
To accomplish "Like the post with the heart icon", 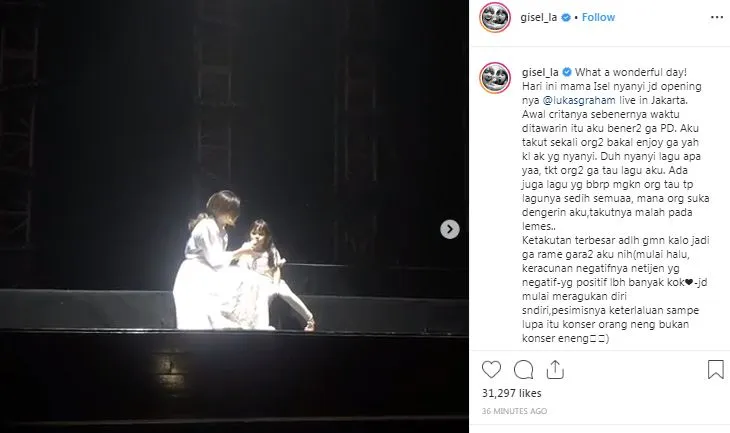I will click(491, 370).
